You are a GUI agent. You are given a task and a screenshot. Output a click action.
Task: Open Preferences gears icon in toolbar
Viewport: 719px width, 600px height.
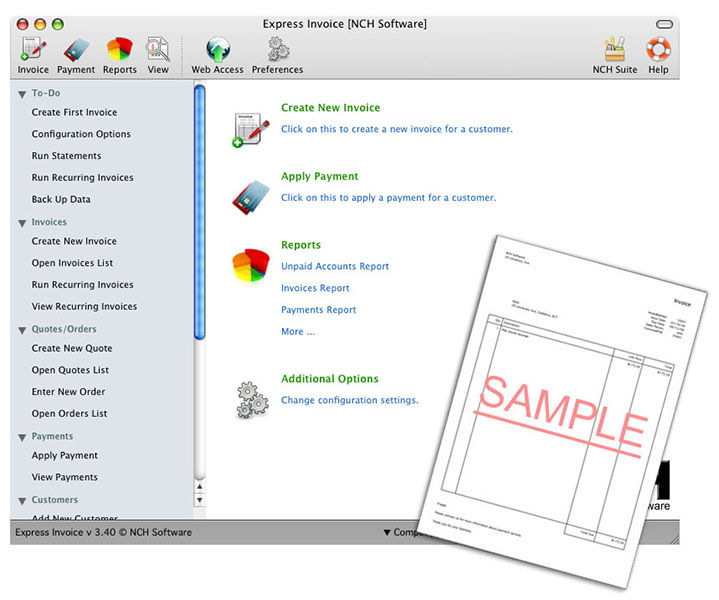coord(277,50)
